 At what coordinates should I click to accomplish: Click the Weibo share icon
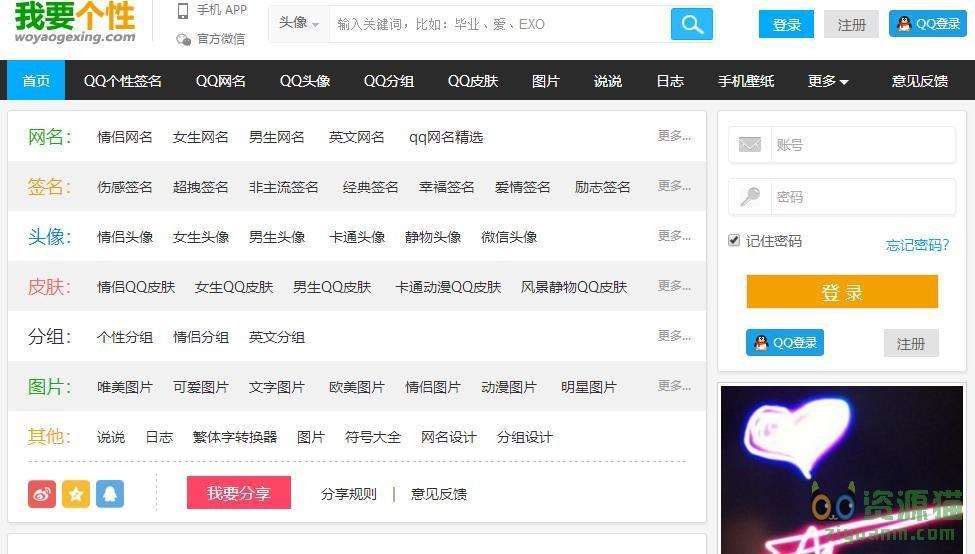[x=42, y=494]
